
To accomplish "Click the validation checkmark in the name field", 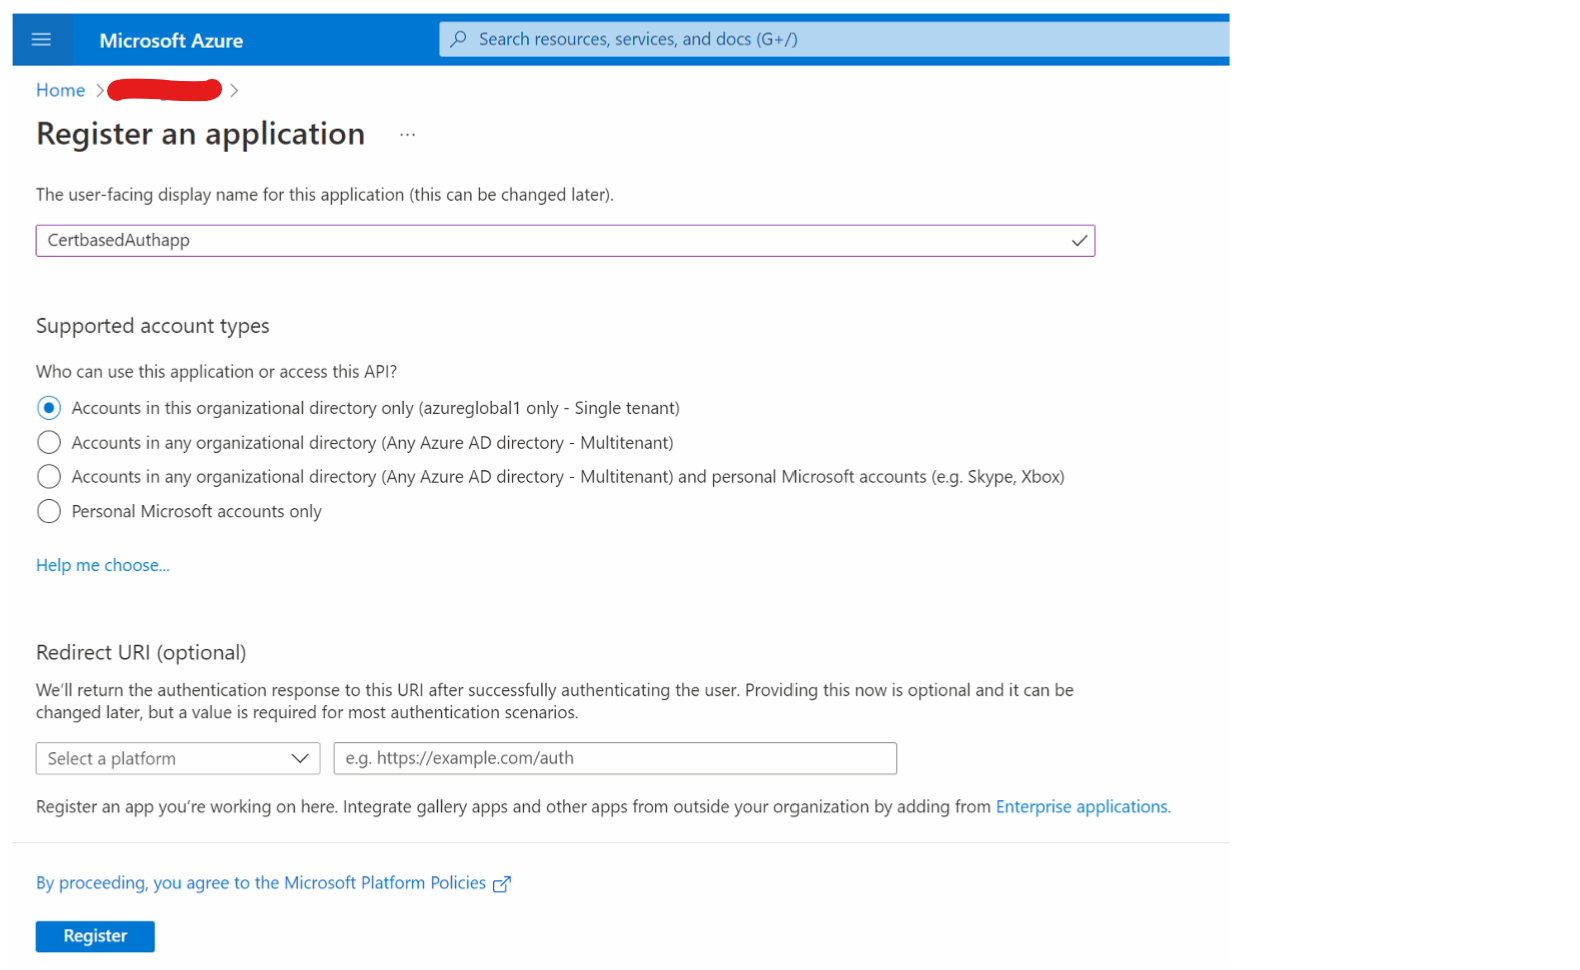I will (1079, 241).
